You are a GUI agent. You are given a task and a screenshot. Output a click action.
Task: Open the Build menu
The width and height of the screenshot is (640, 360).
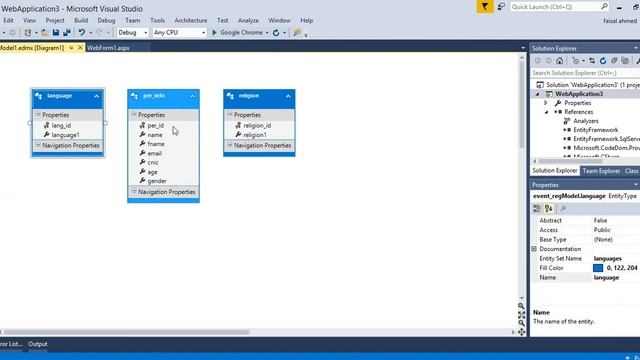click(81, 20)
